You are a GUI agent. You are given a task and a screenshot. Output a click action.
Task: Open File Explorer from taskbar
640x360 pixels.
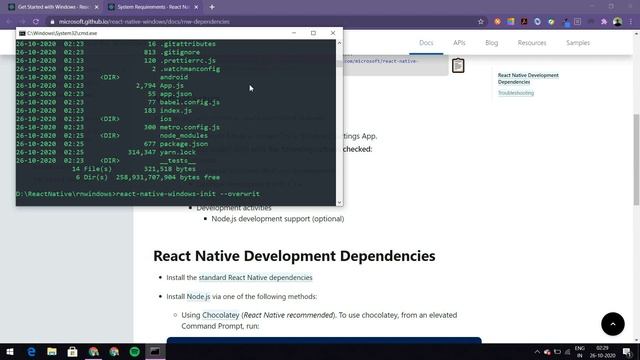tap(52, 351)
